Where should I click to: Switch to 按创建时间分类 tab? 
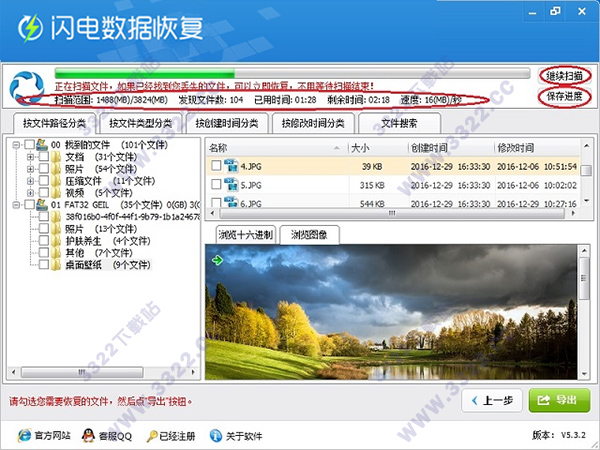coord(227,123)
